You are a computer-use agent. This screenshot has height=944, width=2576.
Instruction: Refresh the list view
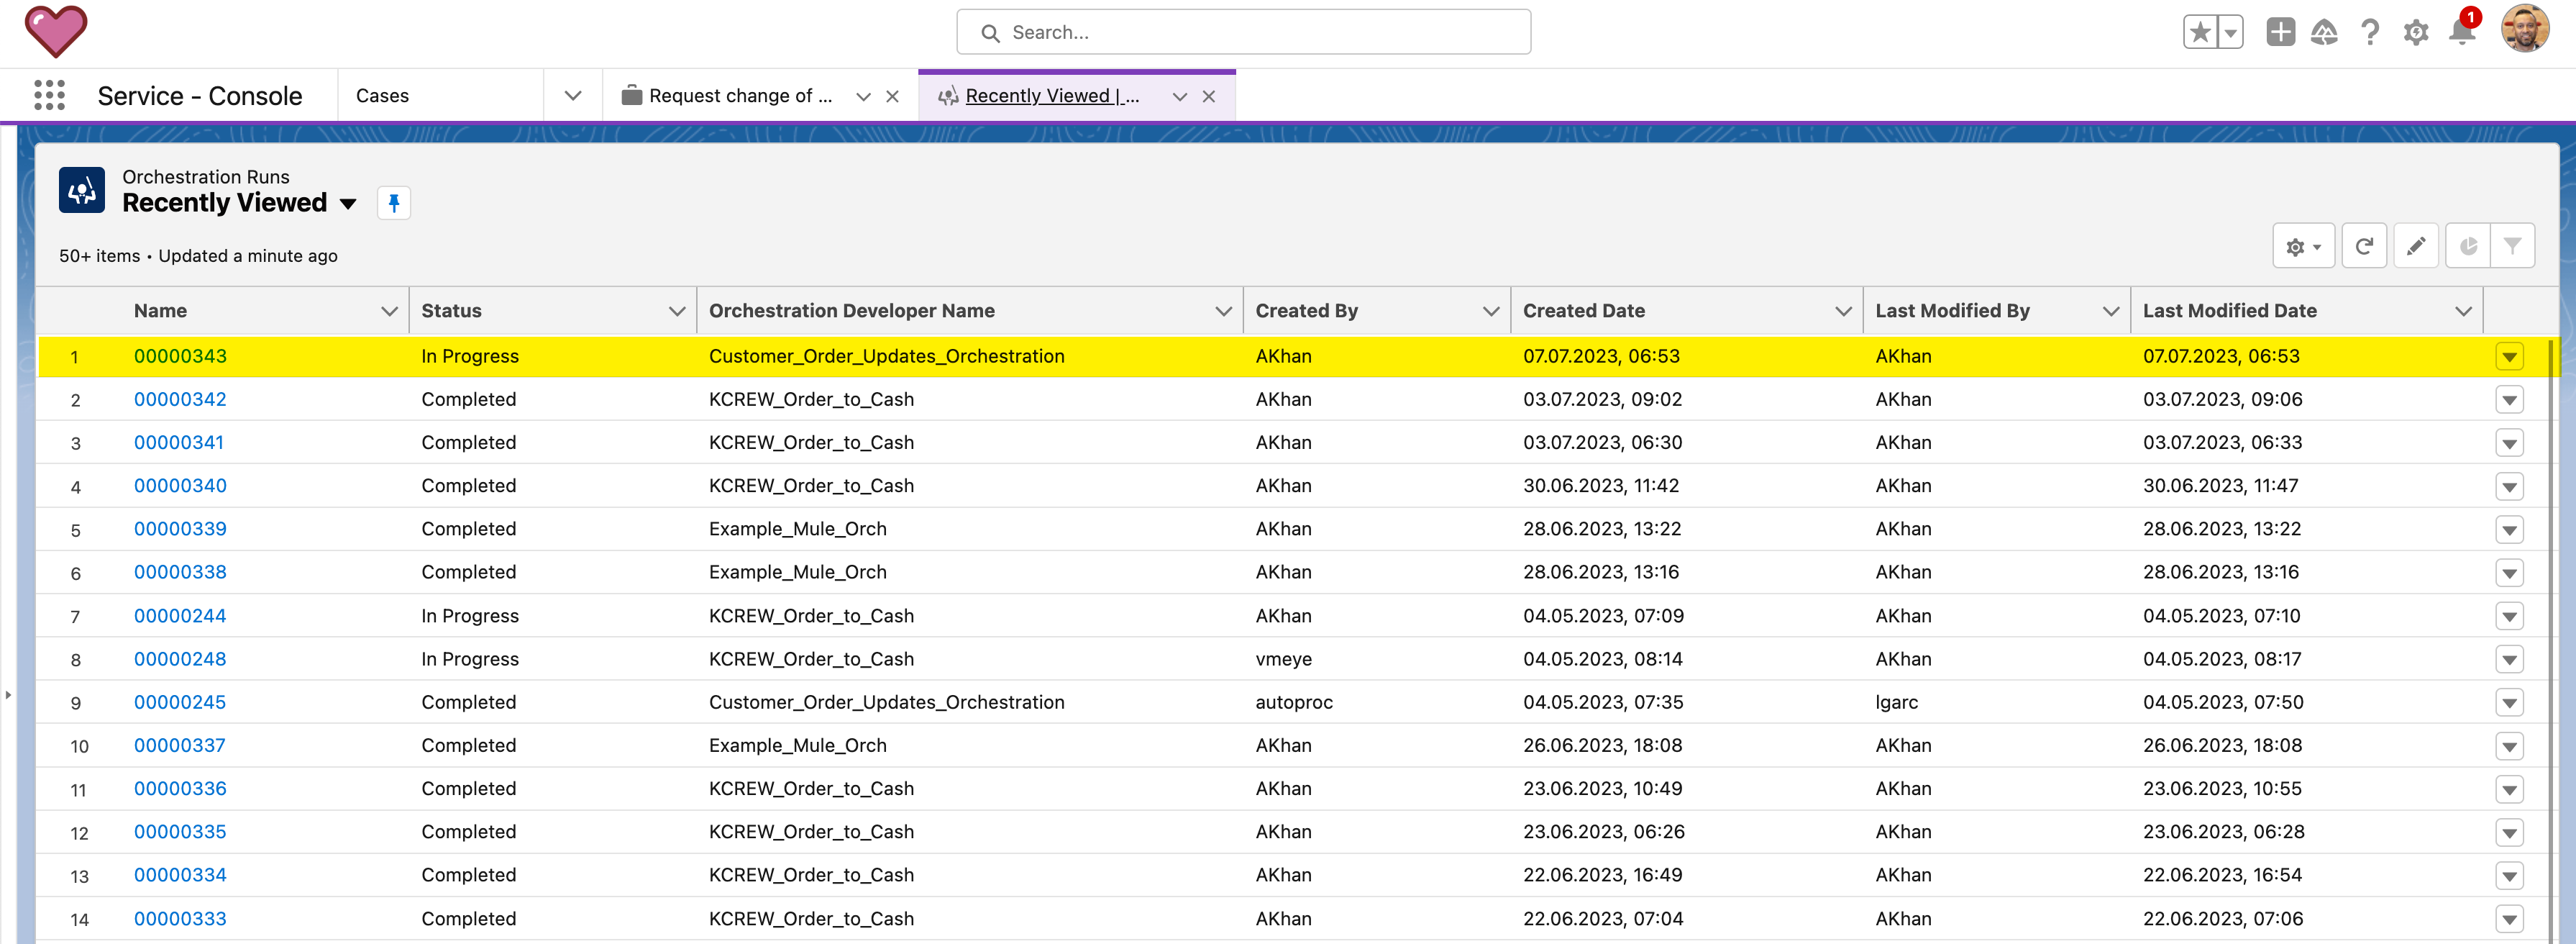tap(2364, 246)
